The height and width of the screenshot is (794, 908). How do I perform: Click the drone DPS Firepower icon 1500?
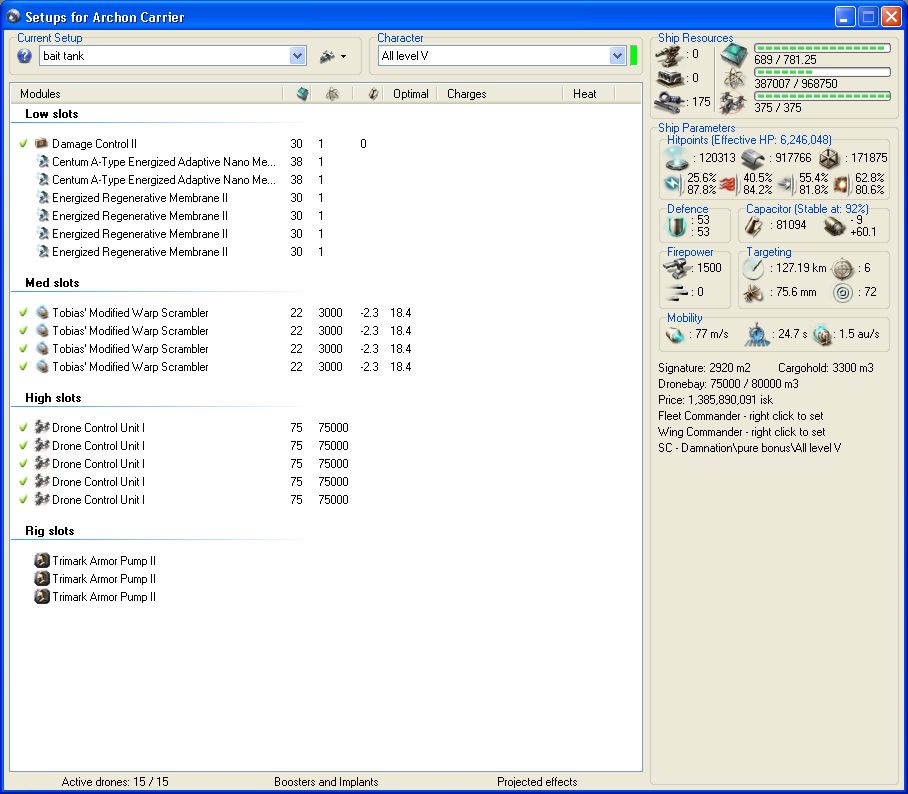coord(678,268)
